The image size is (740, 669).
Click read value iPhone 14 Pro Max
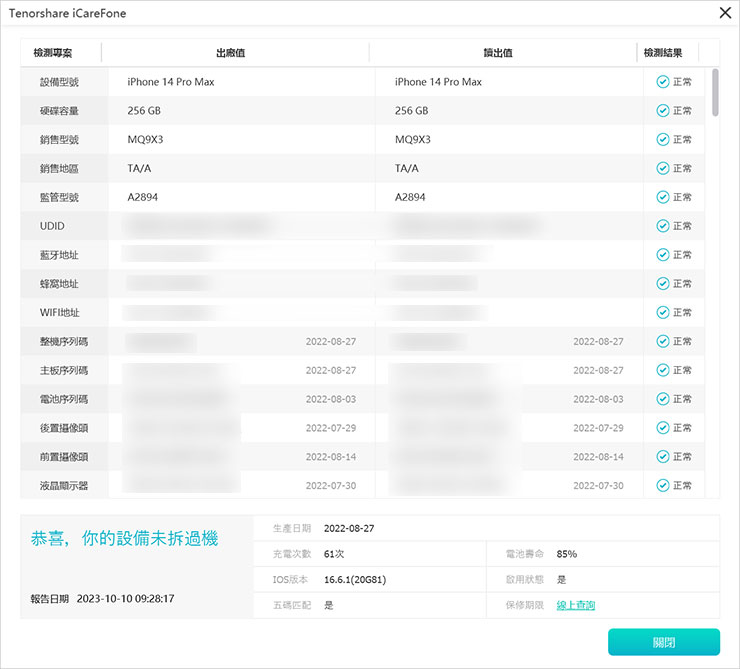click(x=438, y=82)
